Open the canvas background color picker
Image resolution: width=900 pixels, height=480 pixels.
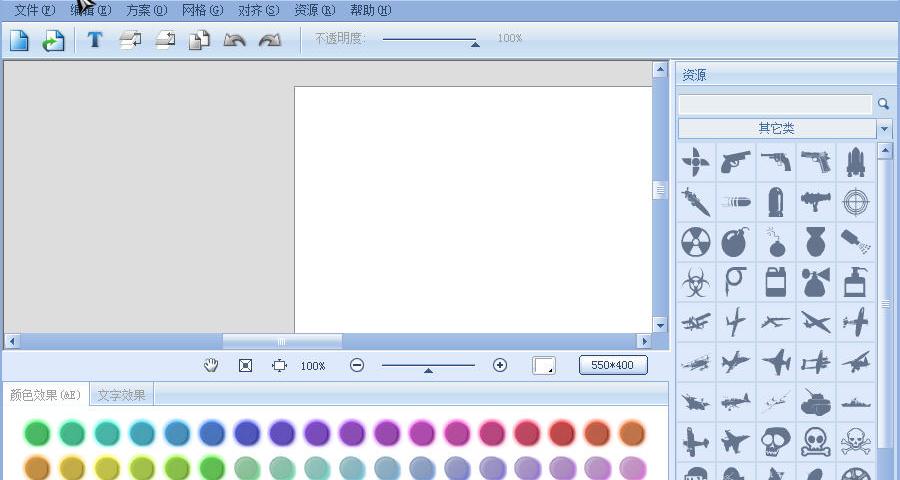(x=544, y=366)
